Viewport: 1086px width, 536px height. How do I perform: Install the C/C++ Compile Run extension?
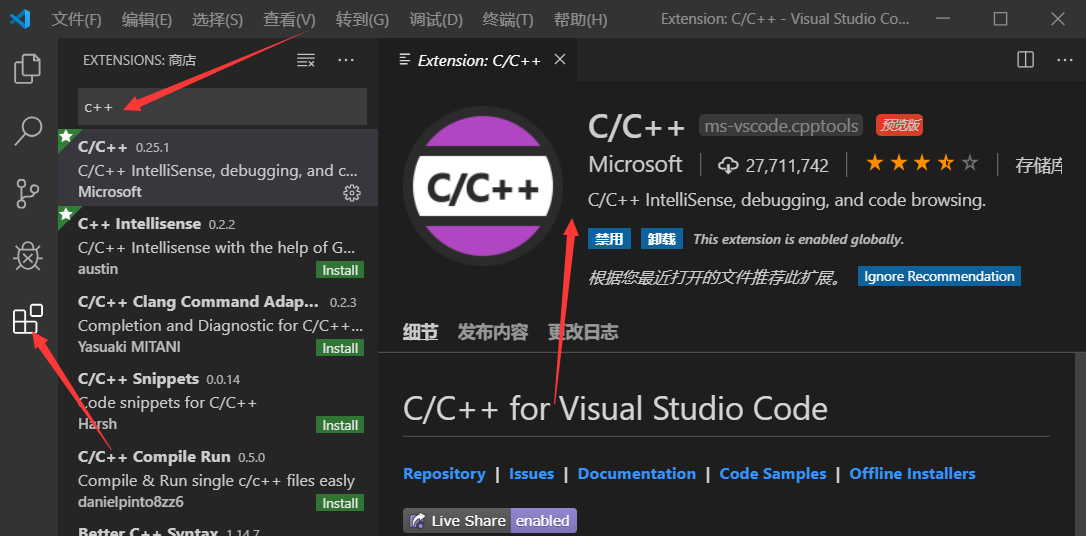(339, 503)
